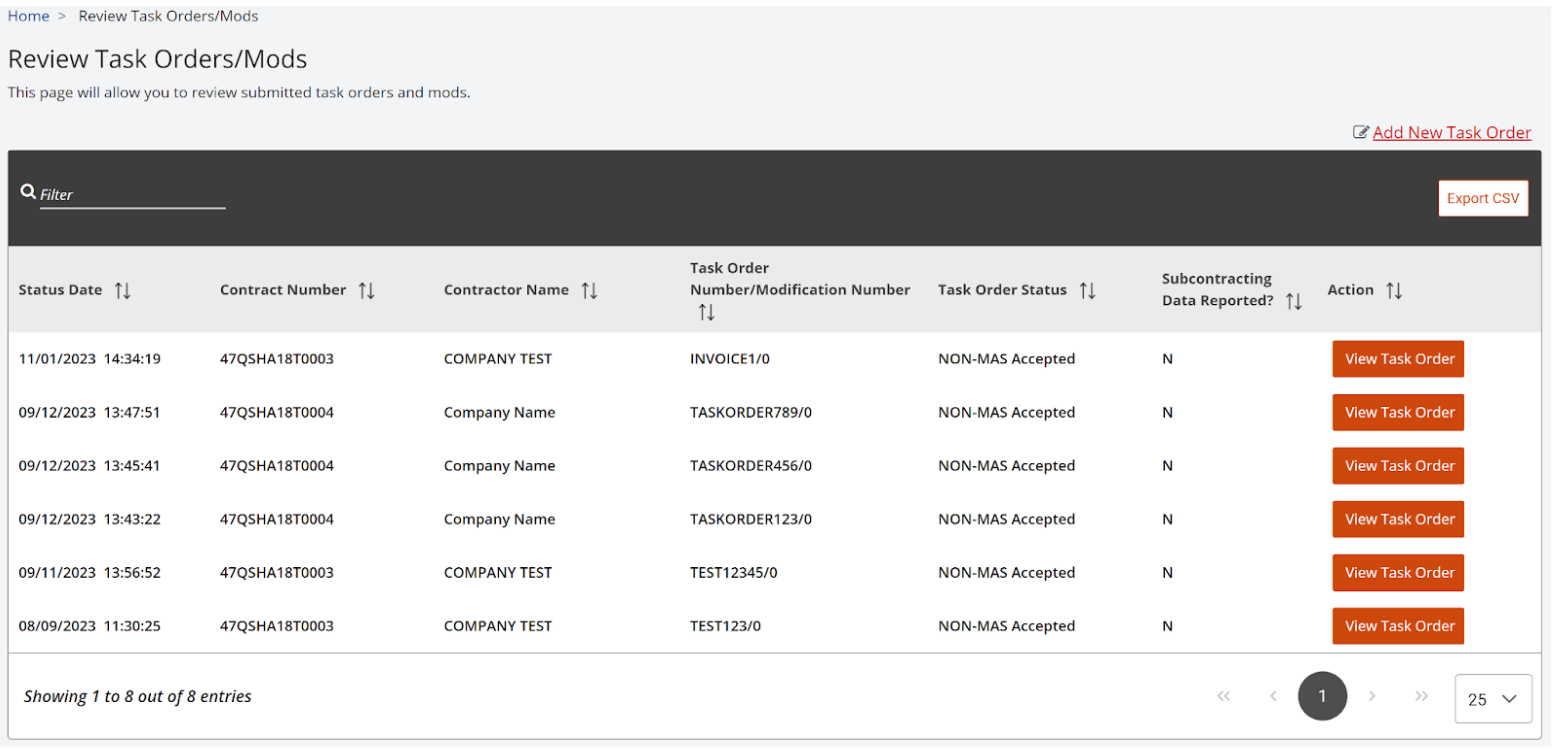Viewport: 1556px width, 749px height.
Task: Jump to the last page arrow
Action: 1422,696
